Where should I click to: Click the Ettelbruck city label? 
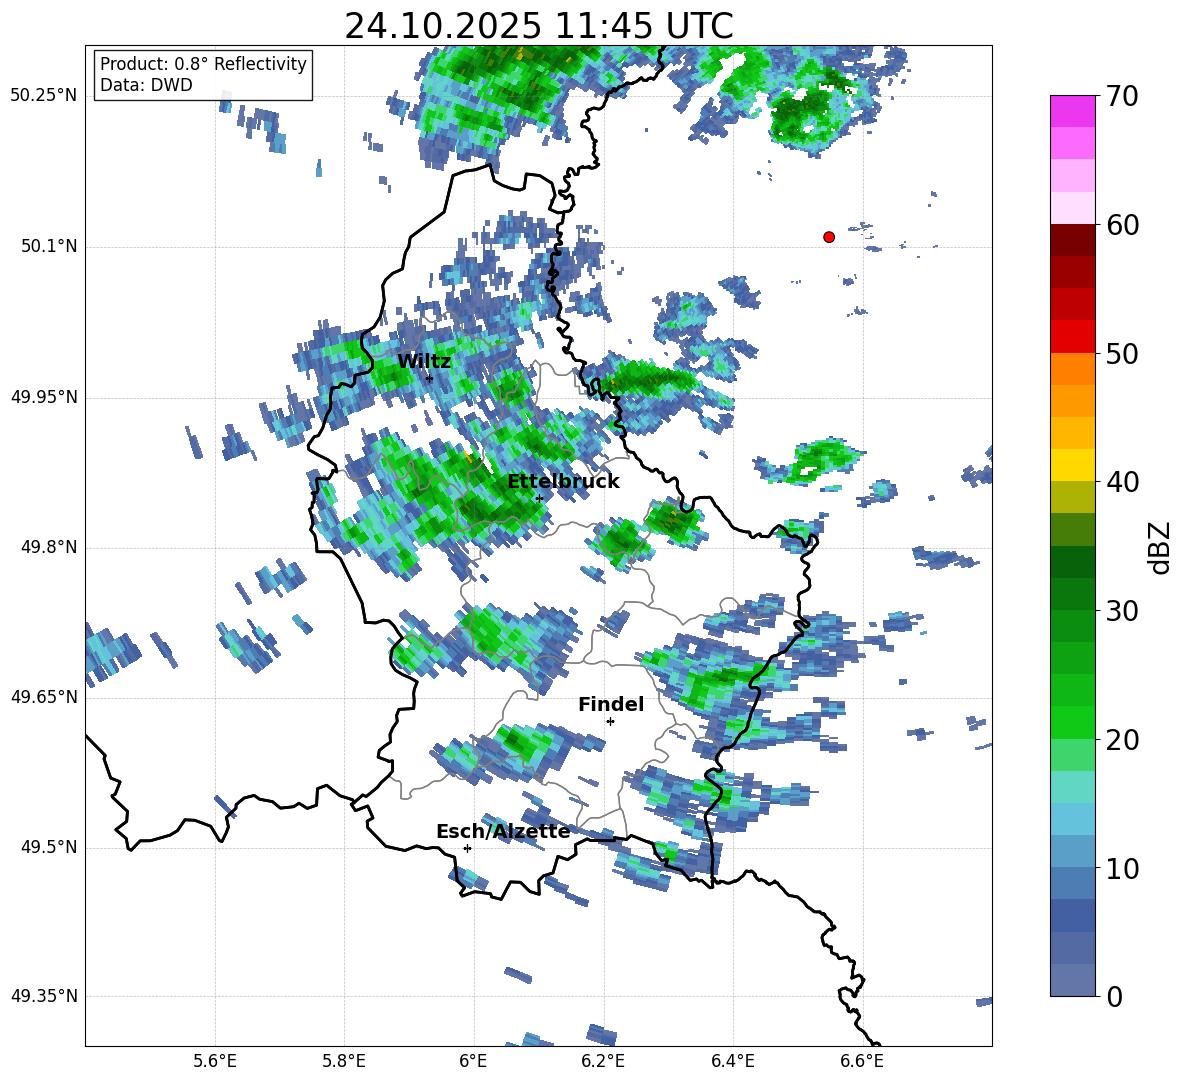[x=563, y=482]
